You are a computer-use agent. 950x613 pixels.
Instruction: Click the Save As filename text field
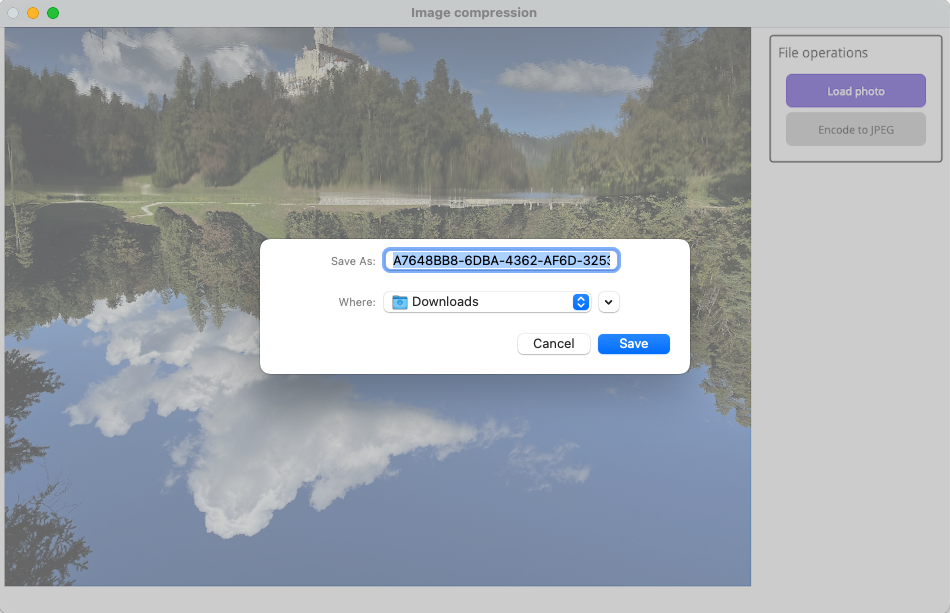coord(501,261)
